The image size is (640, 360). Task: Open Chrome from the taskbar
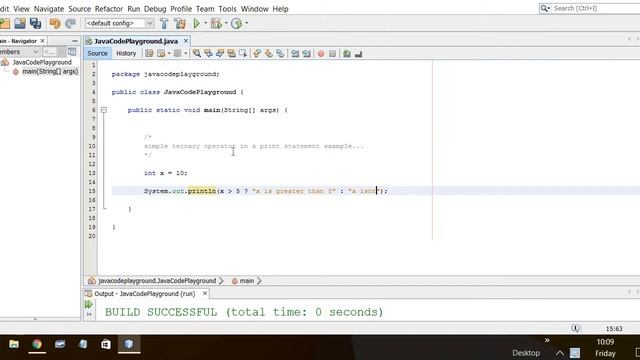[x=37, y=344]
